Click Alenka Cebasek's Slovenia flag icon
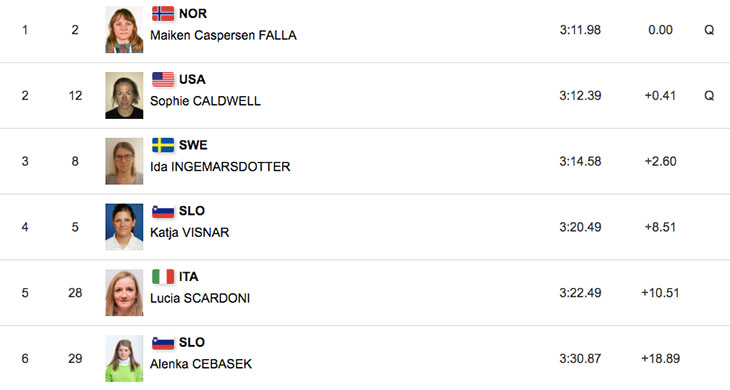730x390 pixels. pos(163,343)
